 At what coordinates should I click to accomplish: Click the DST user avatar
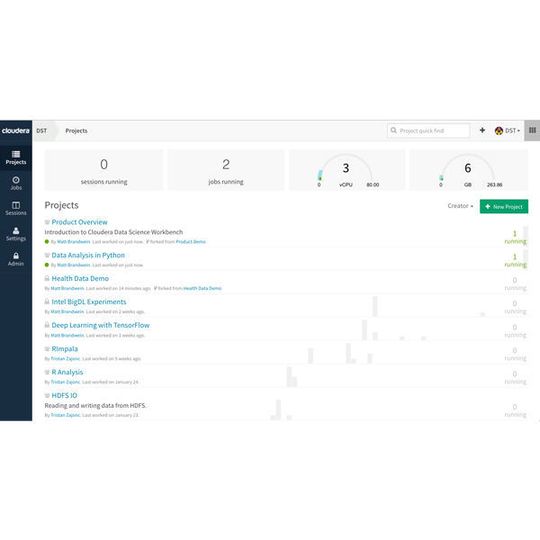point(499,131)
